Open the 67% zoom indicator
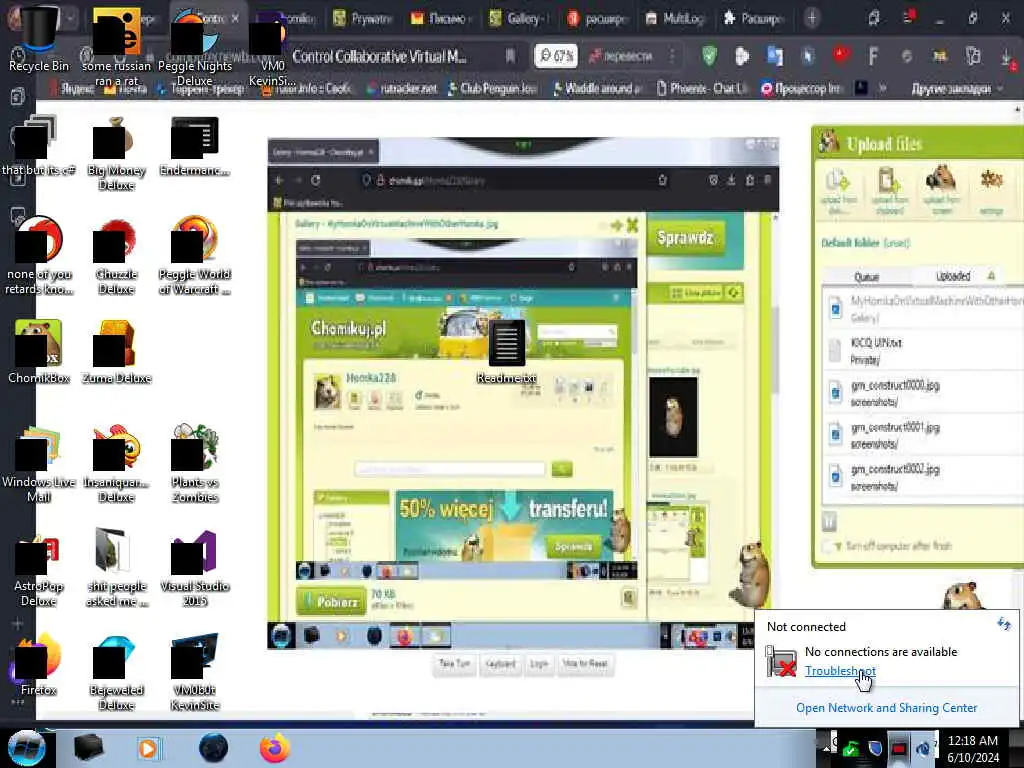 point(555,56)
